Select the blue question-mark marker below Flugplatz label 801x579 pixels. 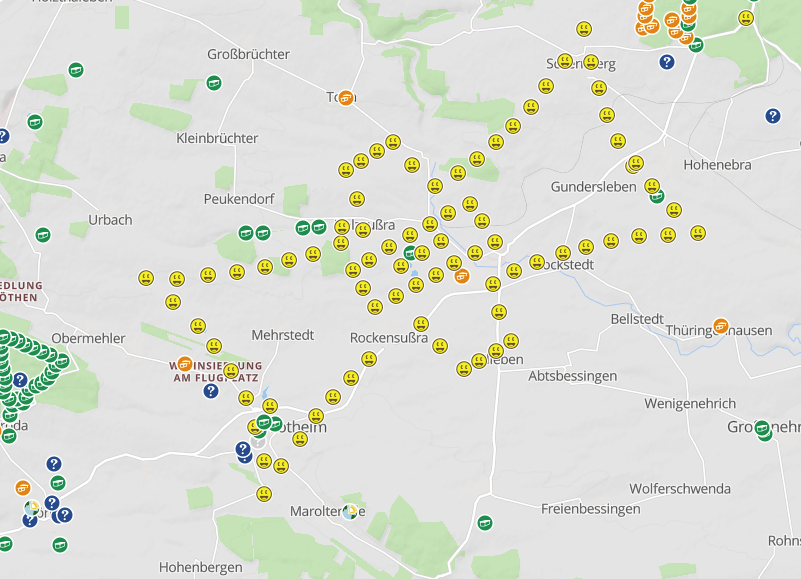coord(211,391)
